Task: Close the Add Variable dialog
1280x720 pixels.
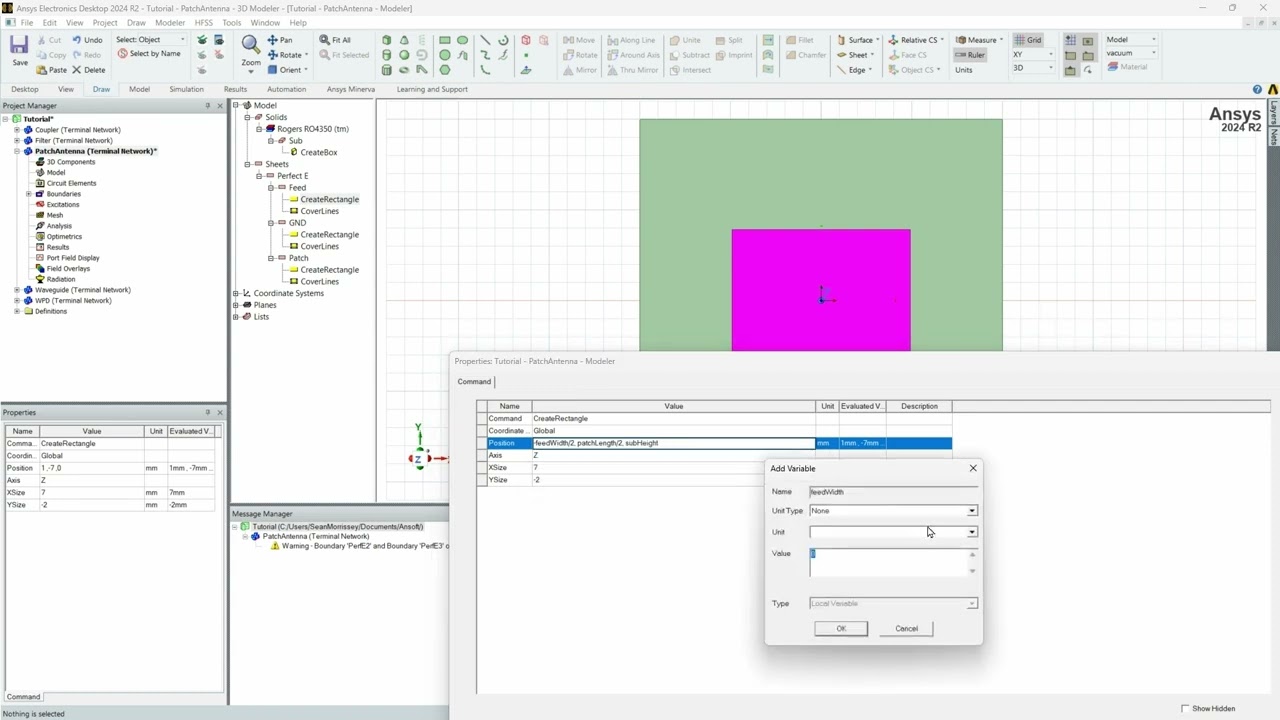Action: pyautogui.click(x=973, y=468)
